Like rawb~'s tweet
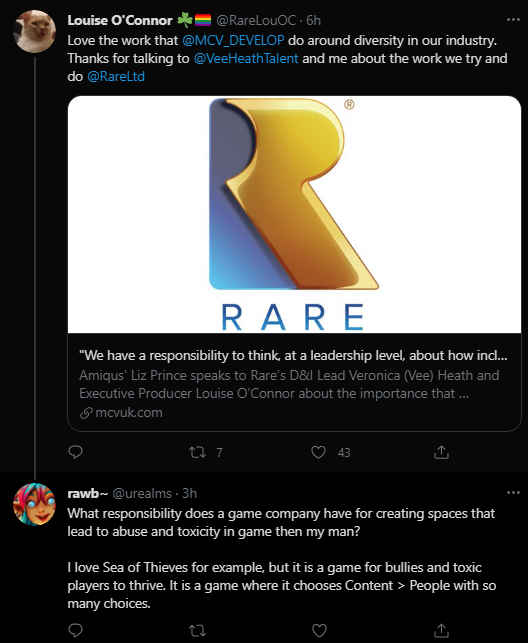This screenshot has height=643, width=528. tap(319, 630)
